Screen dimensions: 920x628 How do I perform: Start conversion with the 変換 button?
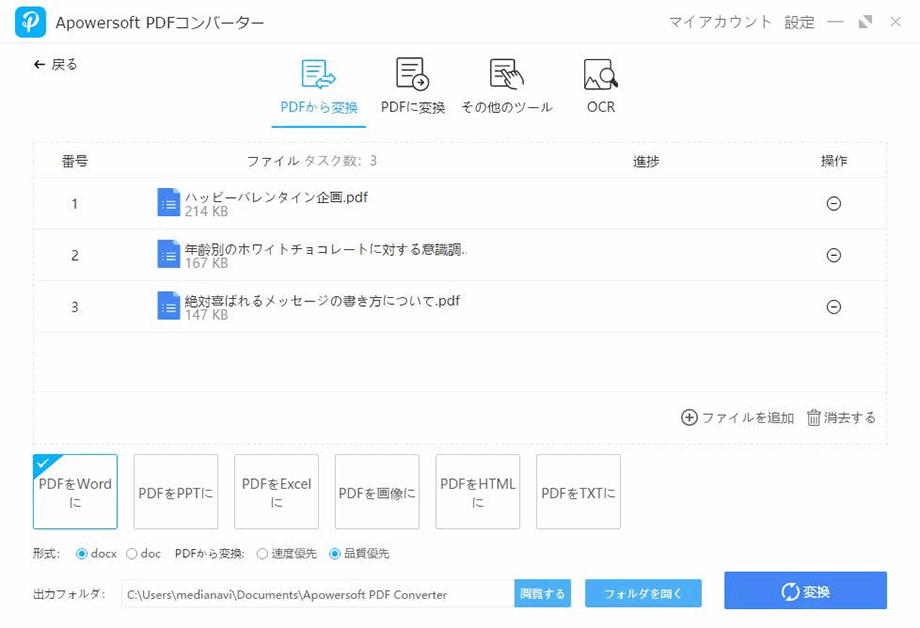[x=805, y=590]
